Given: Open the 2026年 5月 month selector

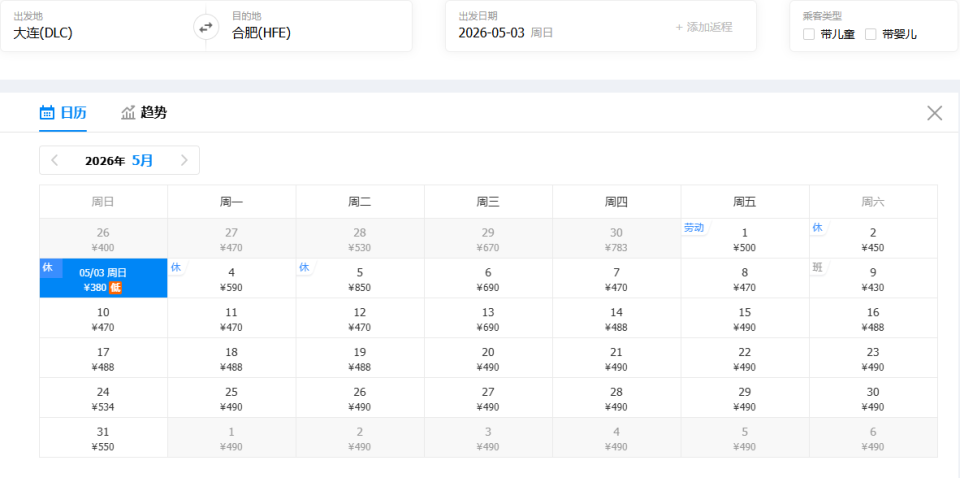Looking at the screenshot, I should (x=119, y=160).
